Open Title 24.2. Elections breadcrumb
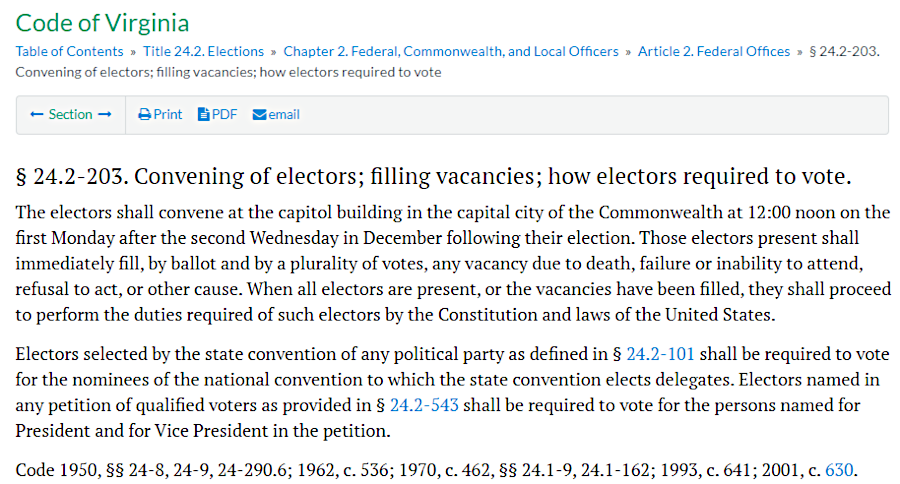 203,51
